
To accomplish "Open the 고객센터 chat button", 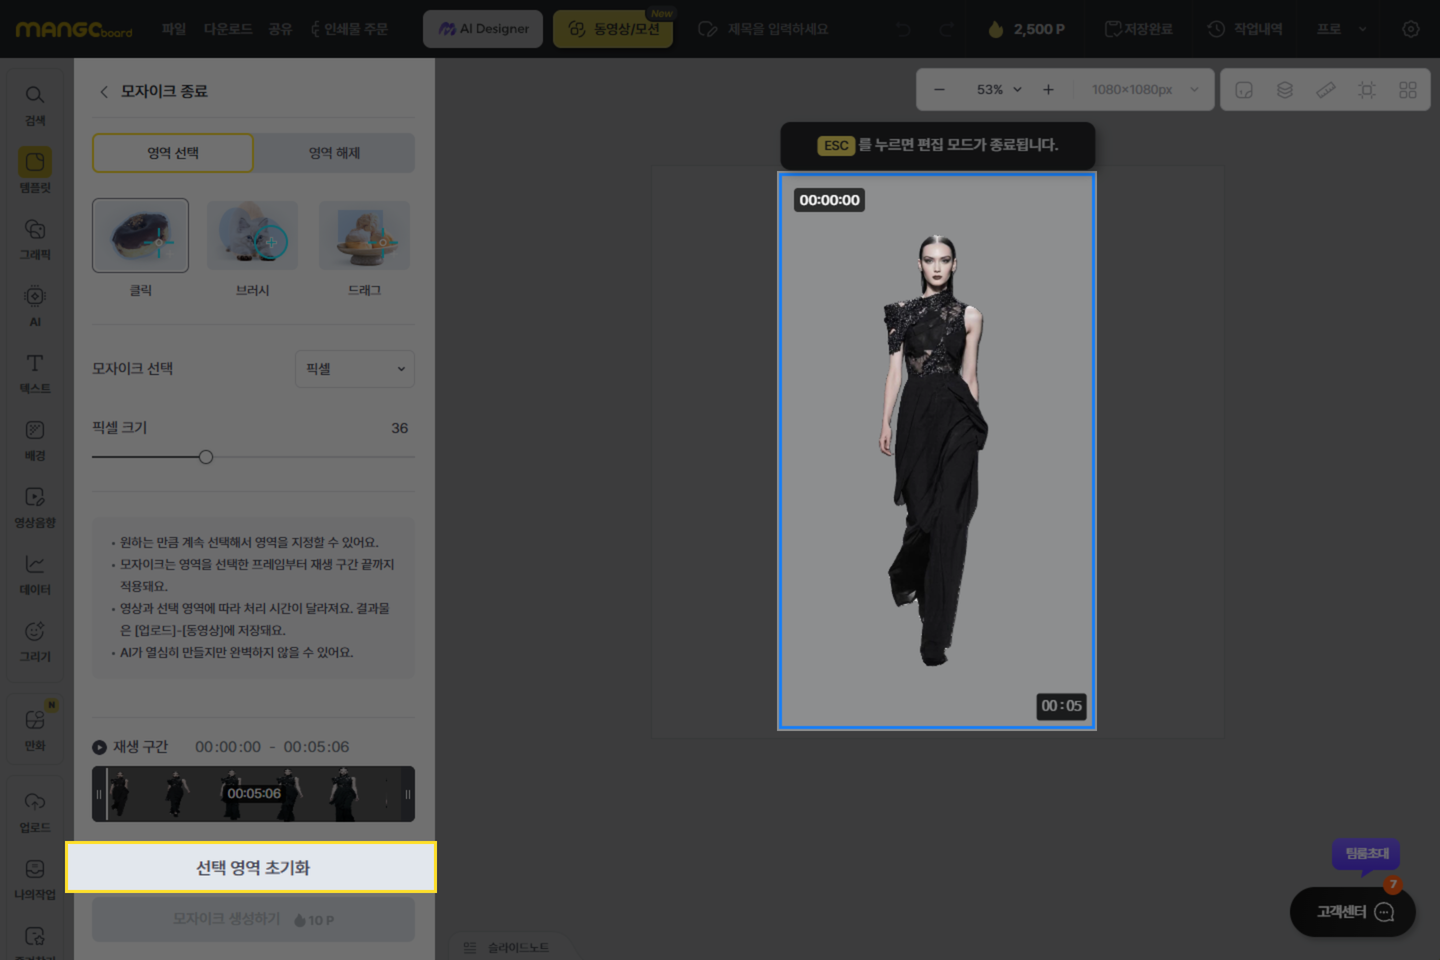I will 1353,912.
